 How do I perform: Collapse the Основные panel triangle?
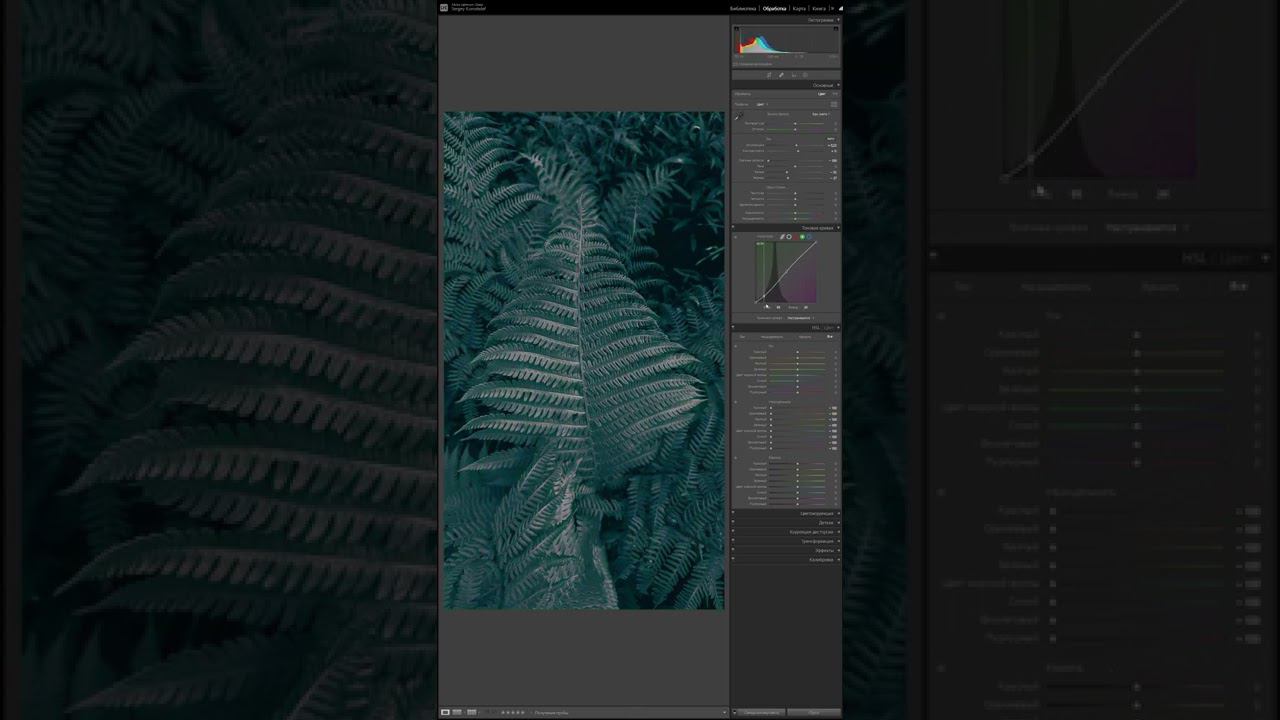pos(838,85)
